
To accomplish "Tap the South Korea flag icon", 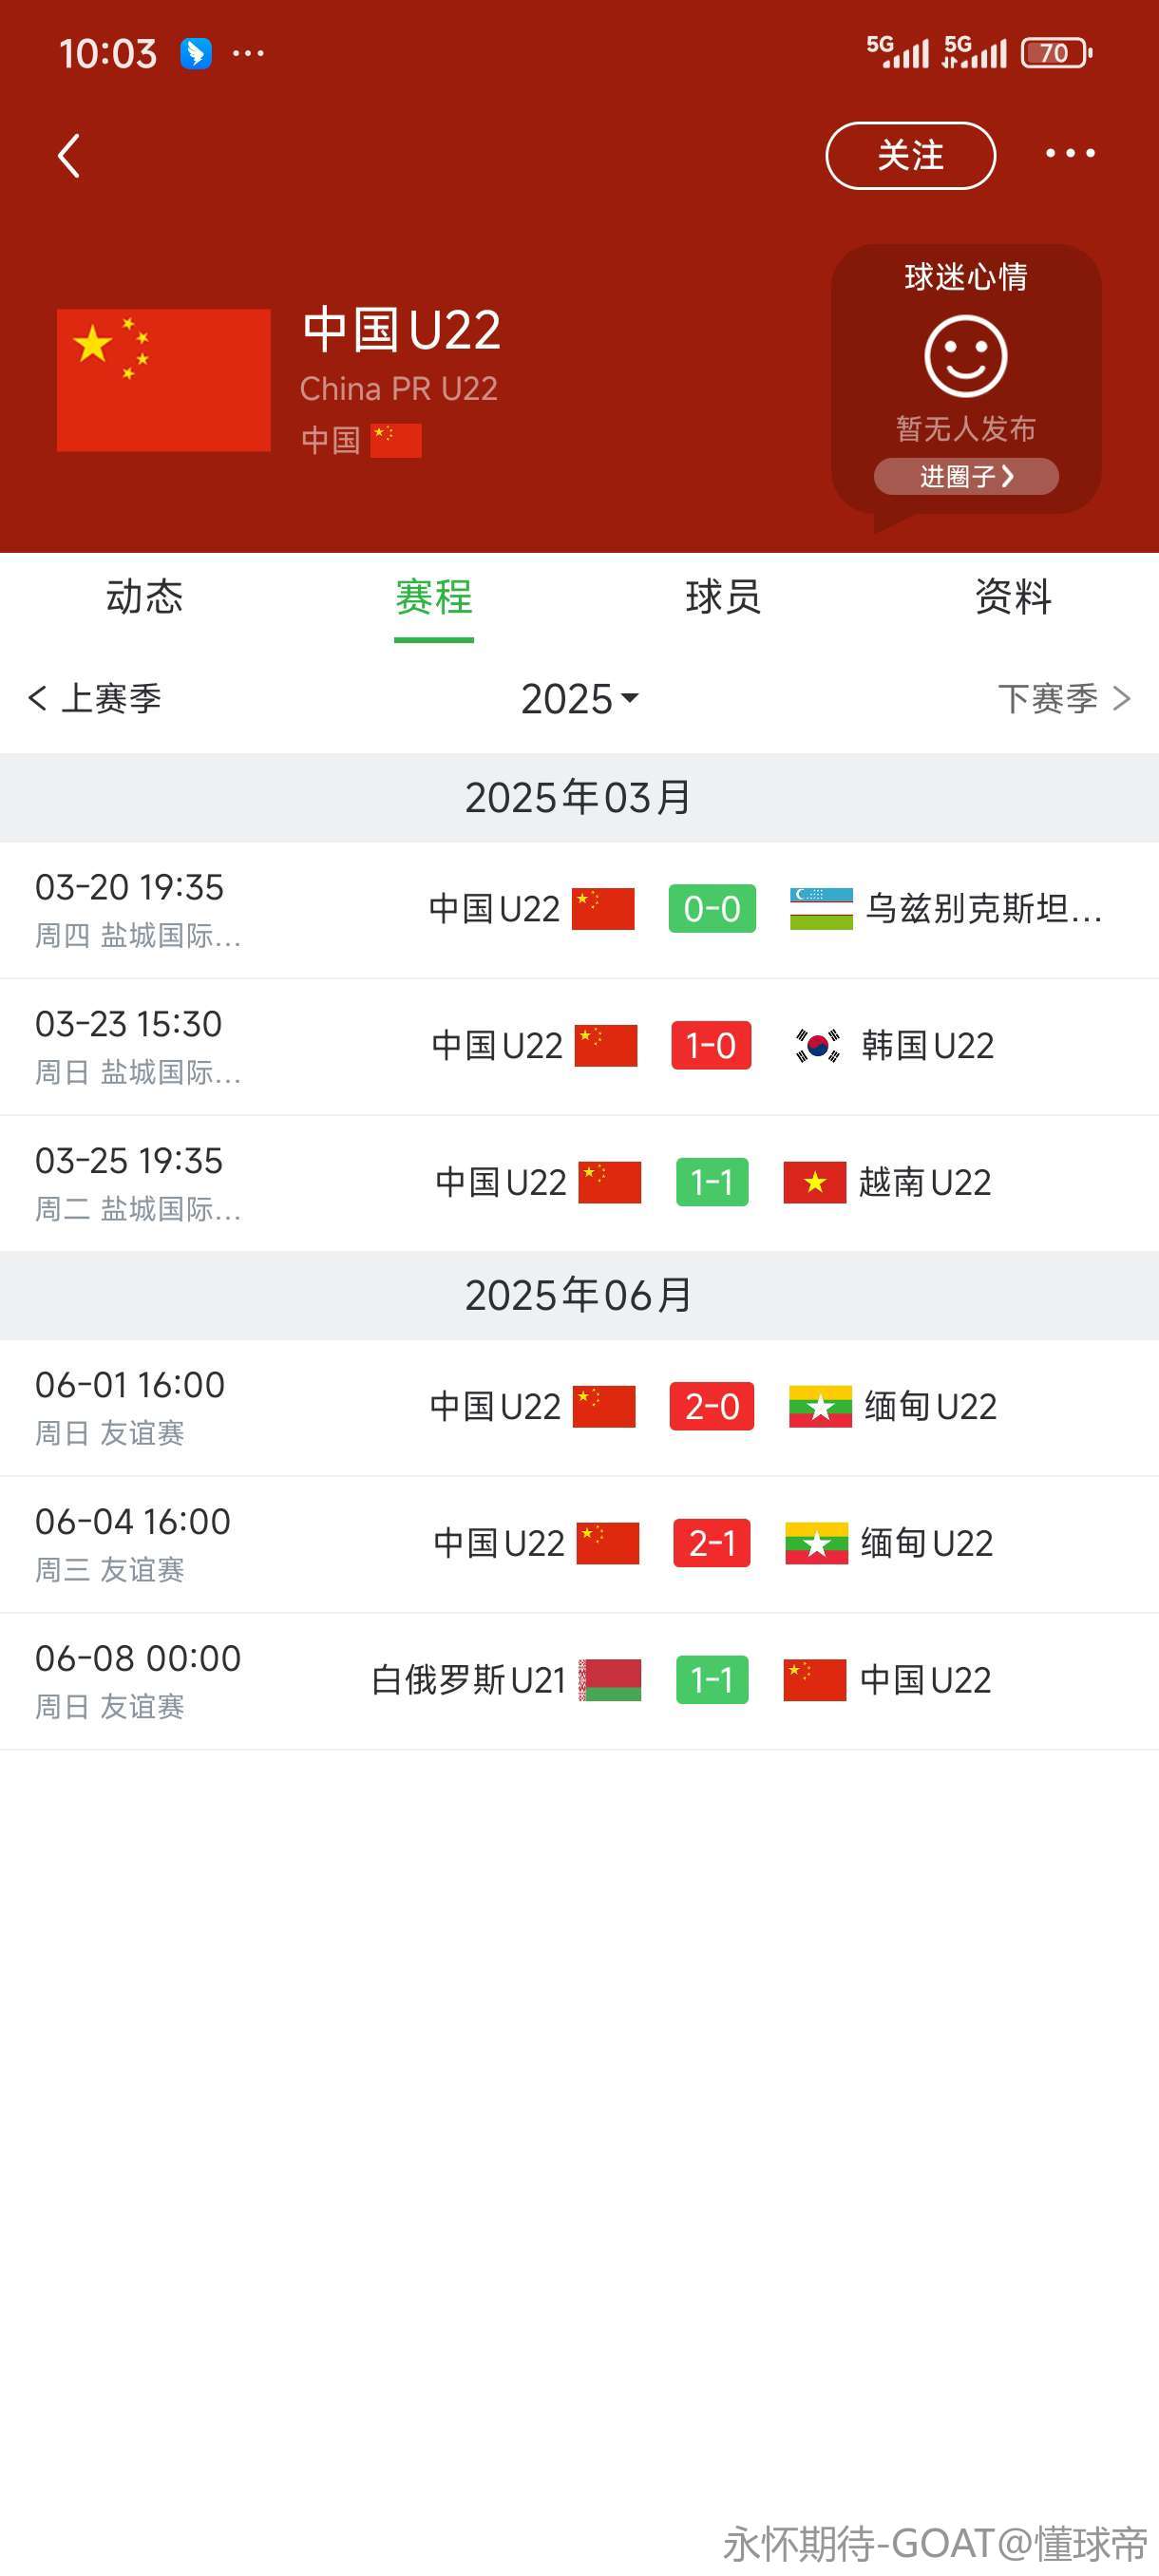I will [x=817, y=1045].
